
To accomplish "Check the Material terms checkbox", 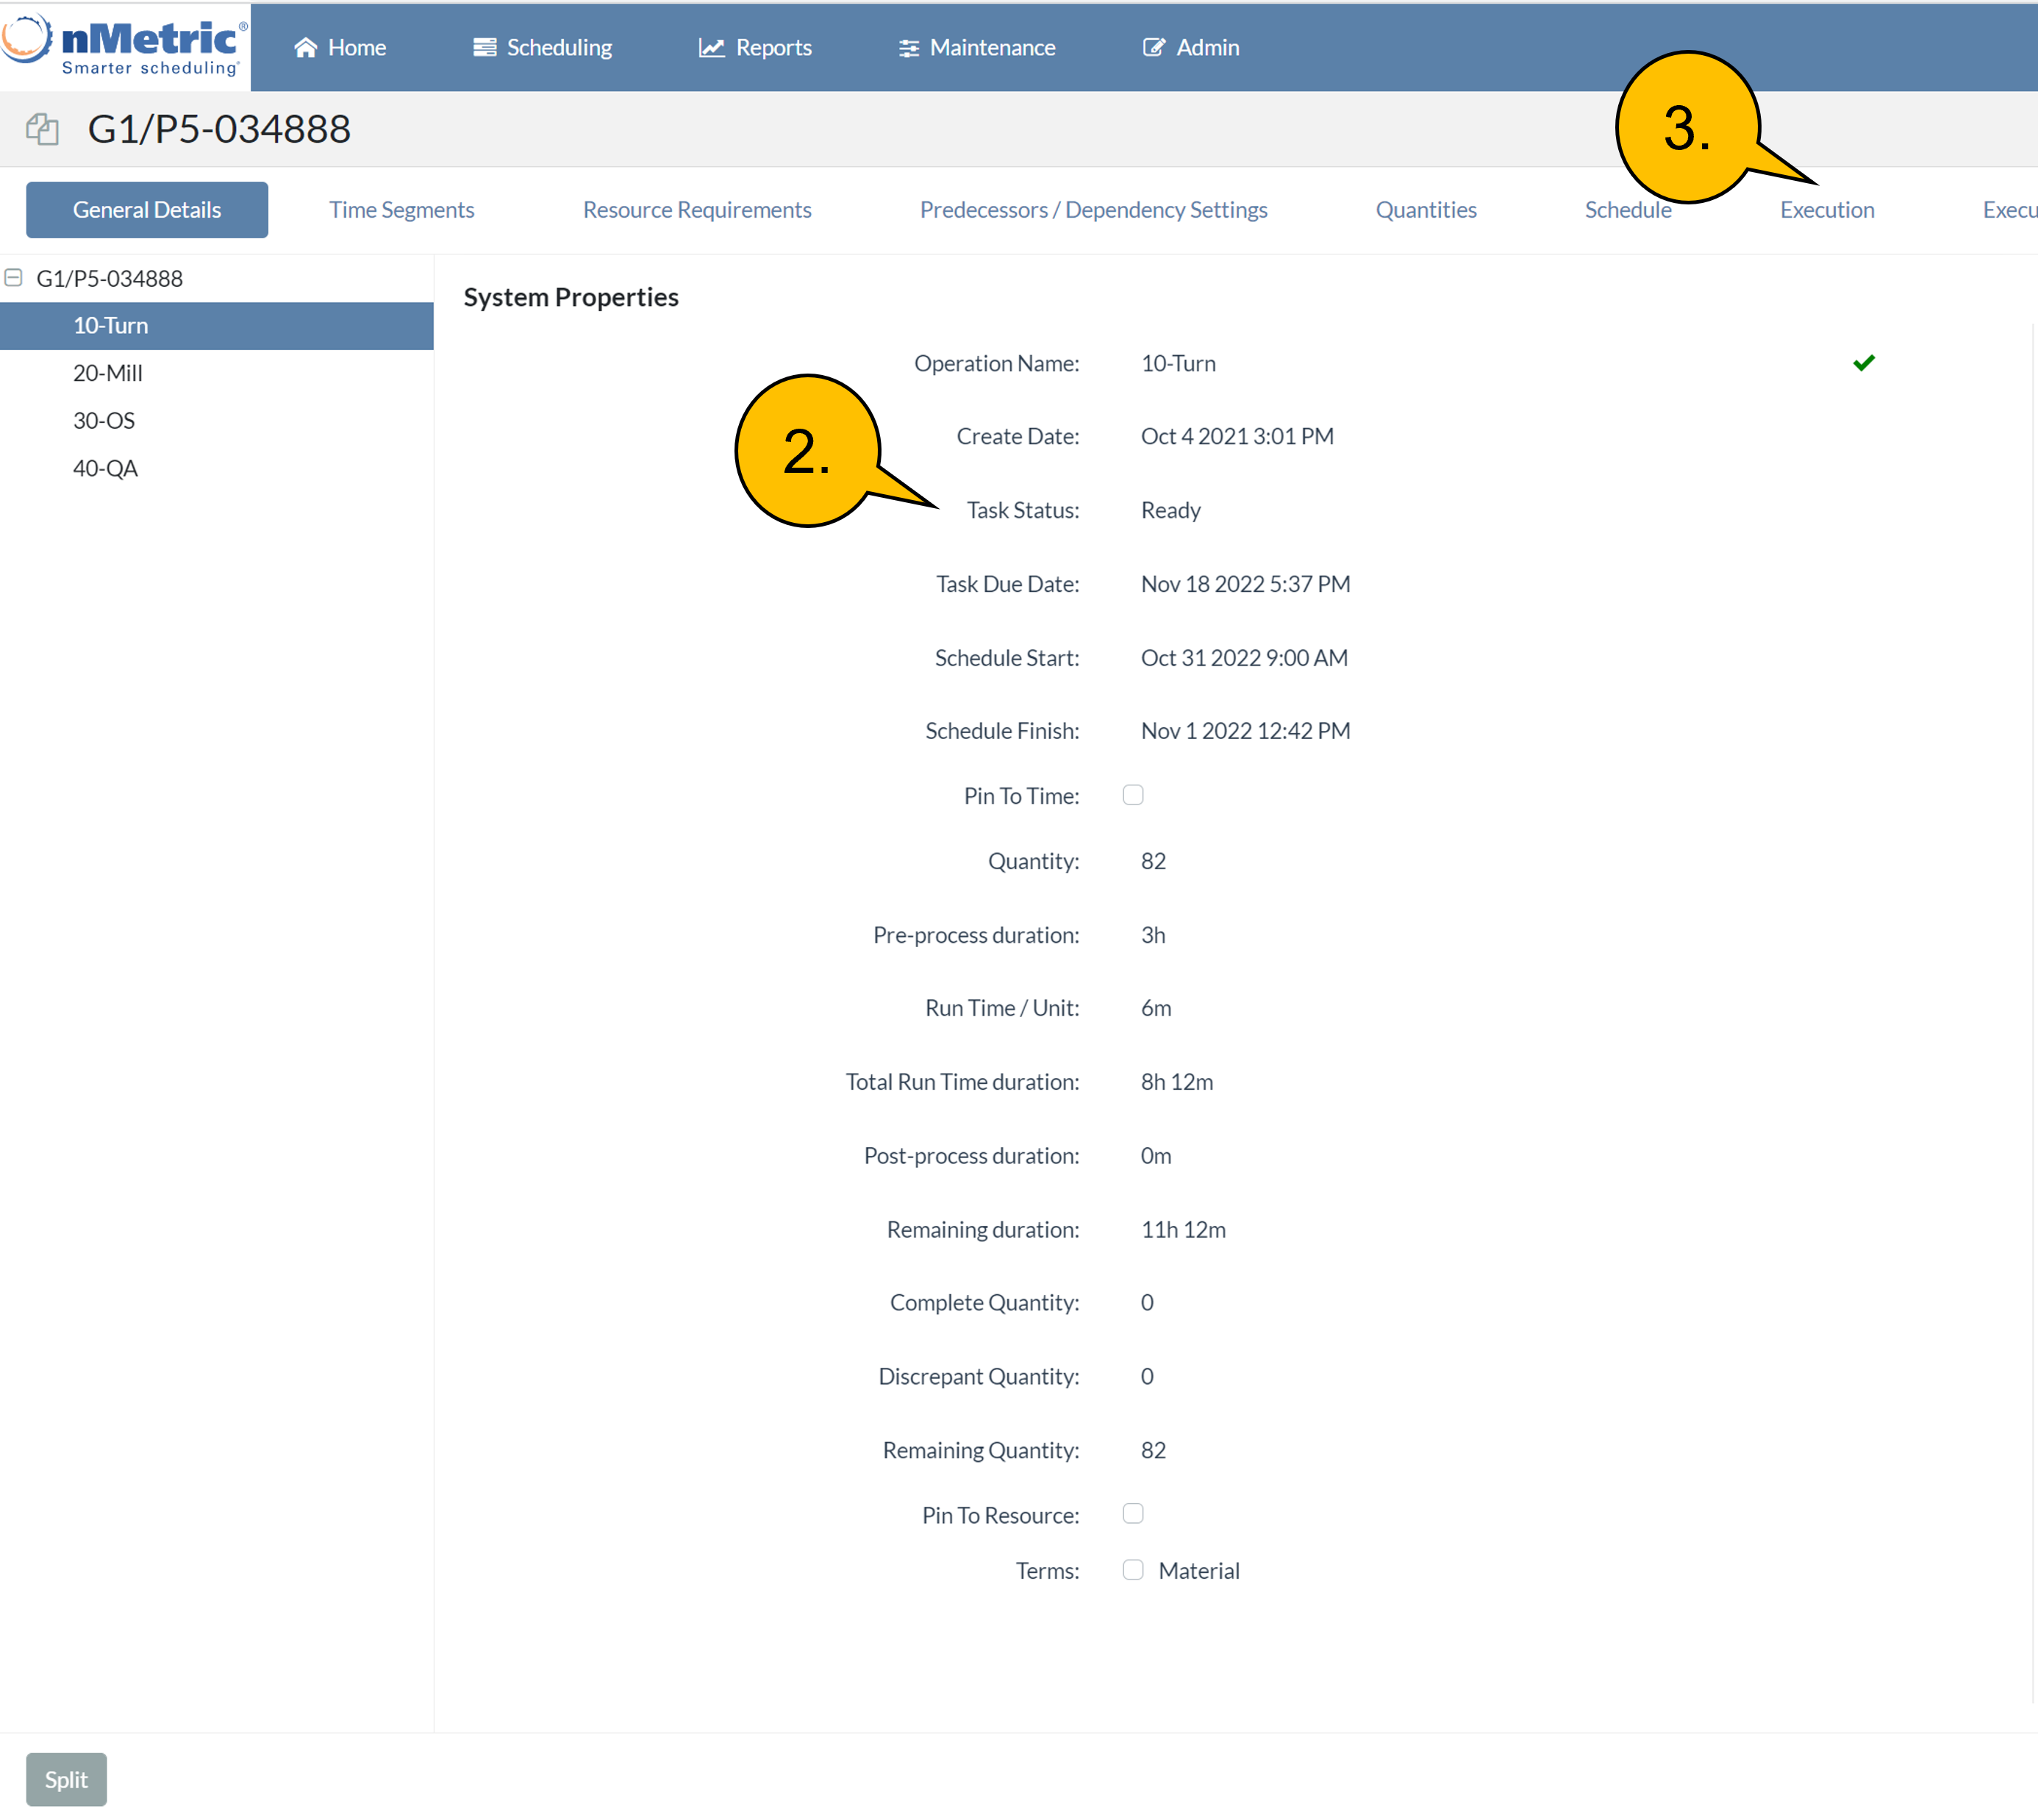I will [1133, 1569].
